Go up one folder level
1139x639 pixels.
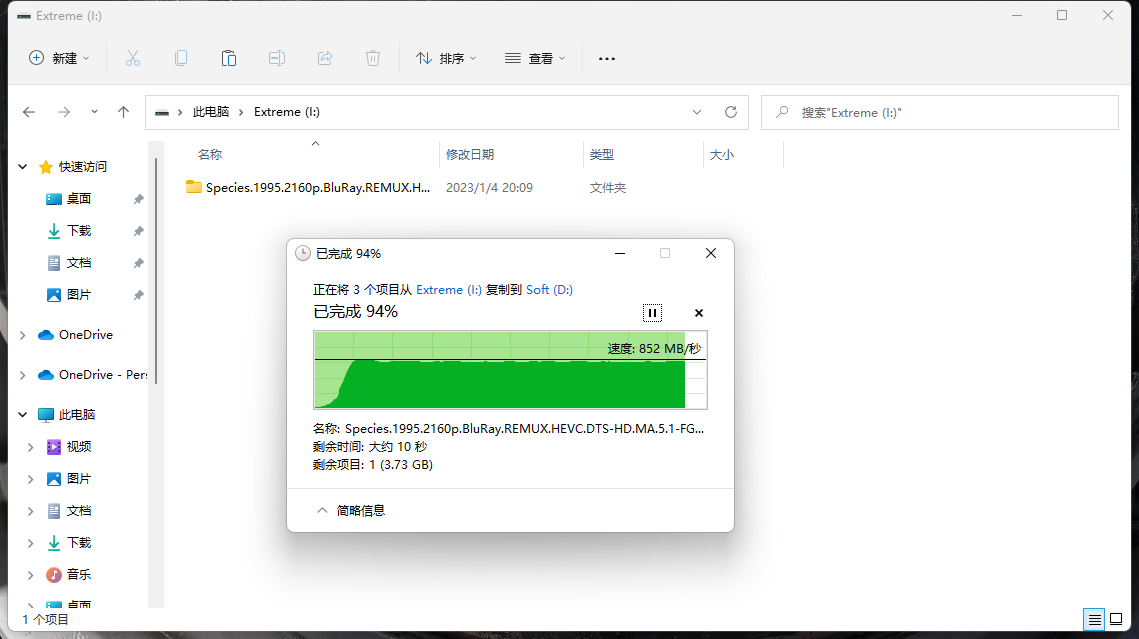click(x=123, y=112)
